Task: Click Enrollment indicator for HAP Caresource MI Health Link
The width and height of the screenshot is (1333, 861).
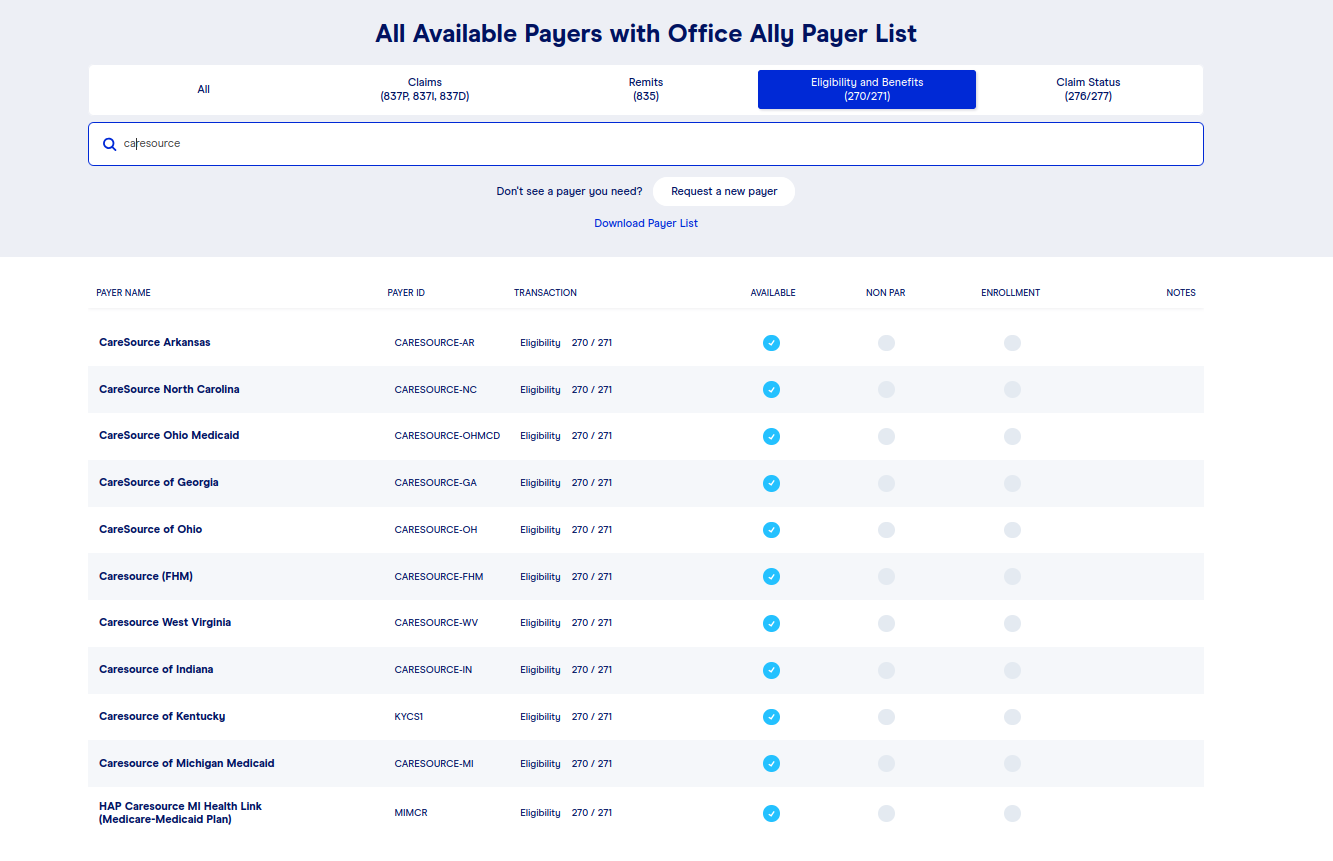Action: (x=1012, y=813)
